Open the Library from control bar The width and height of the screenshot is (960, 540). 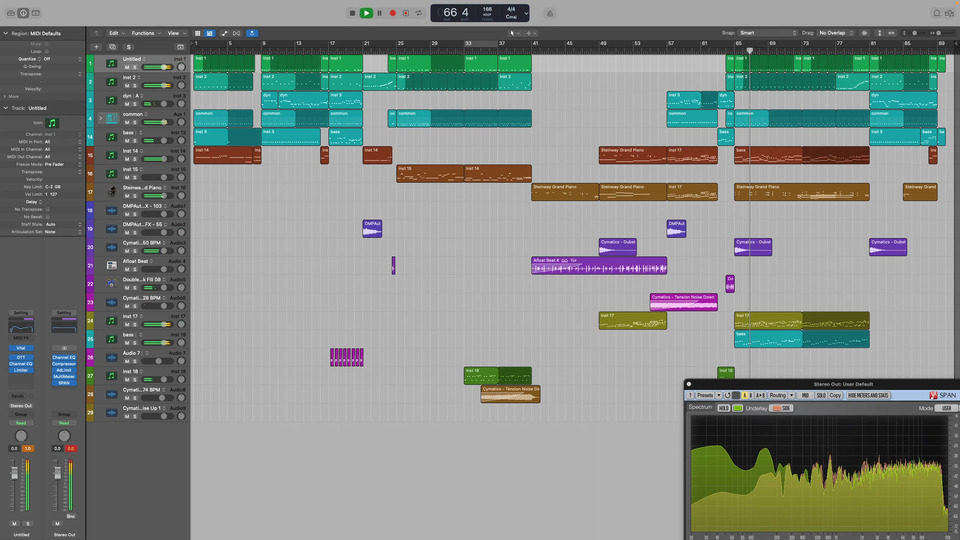click(x=11, y=13)
